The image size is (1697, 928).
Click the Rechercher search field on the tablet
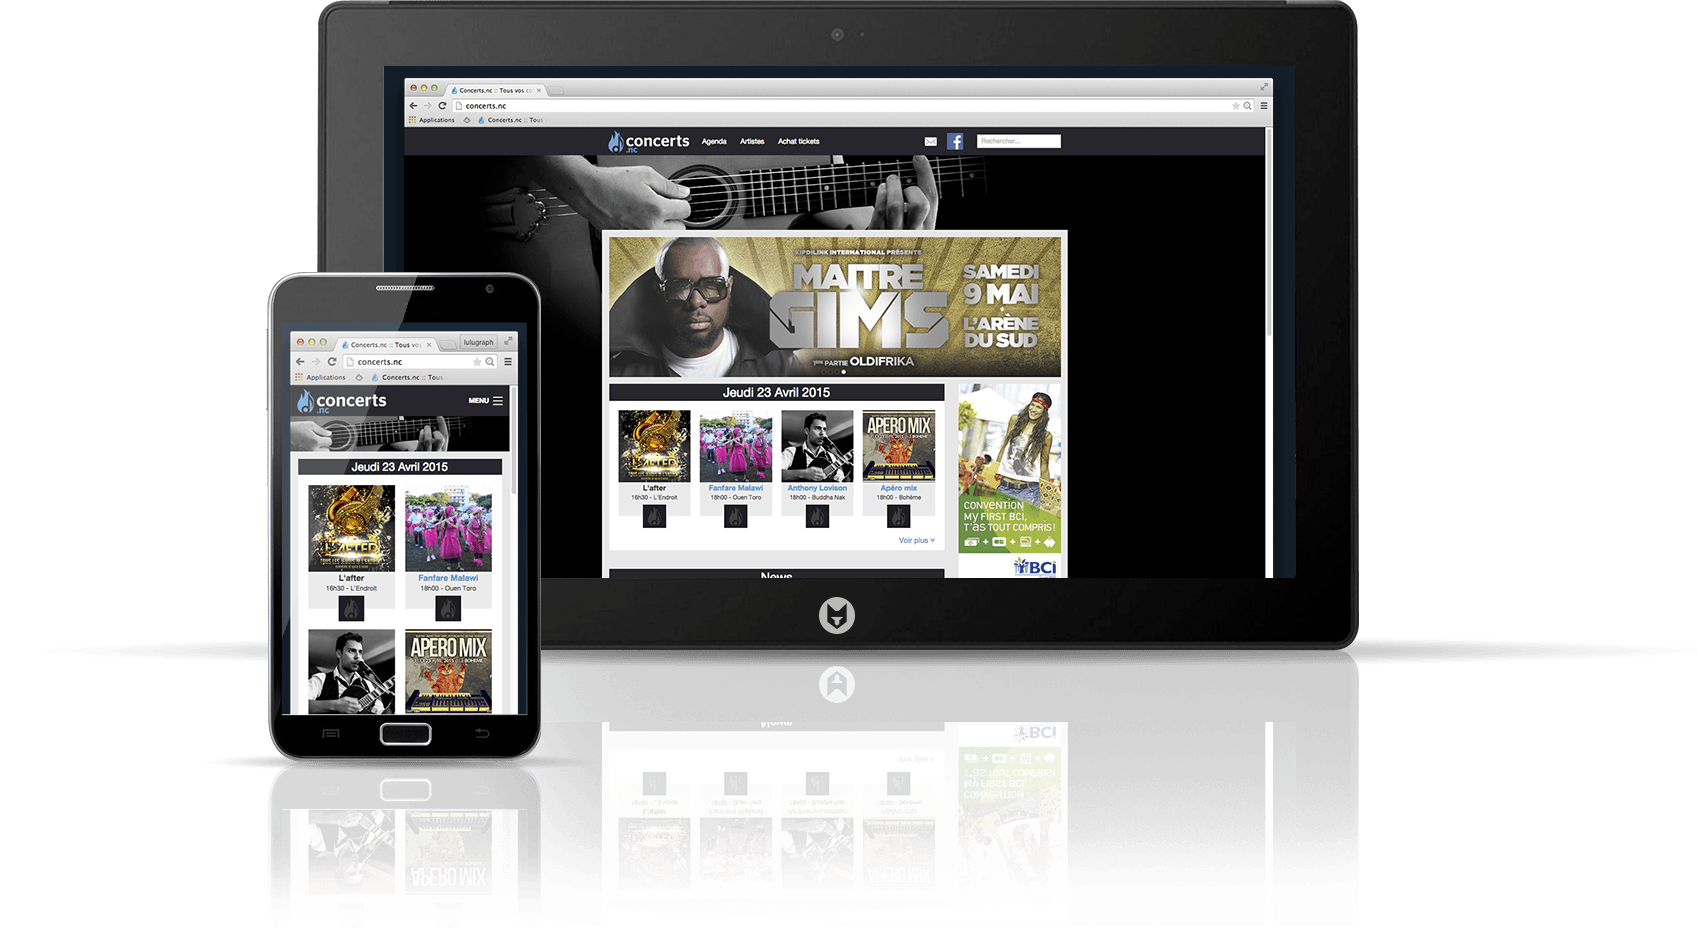(1018, 141)
